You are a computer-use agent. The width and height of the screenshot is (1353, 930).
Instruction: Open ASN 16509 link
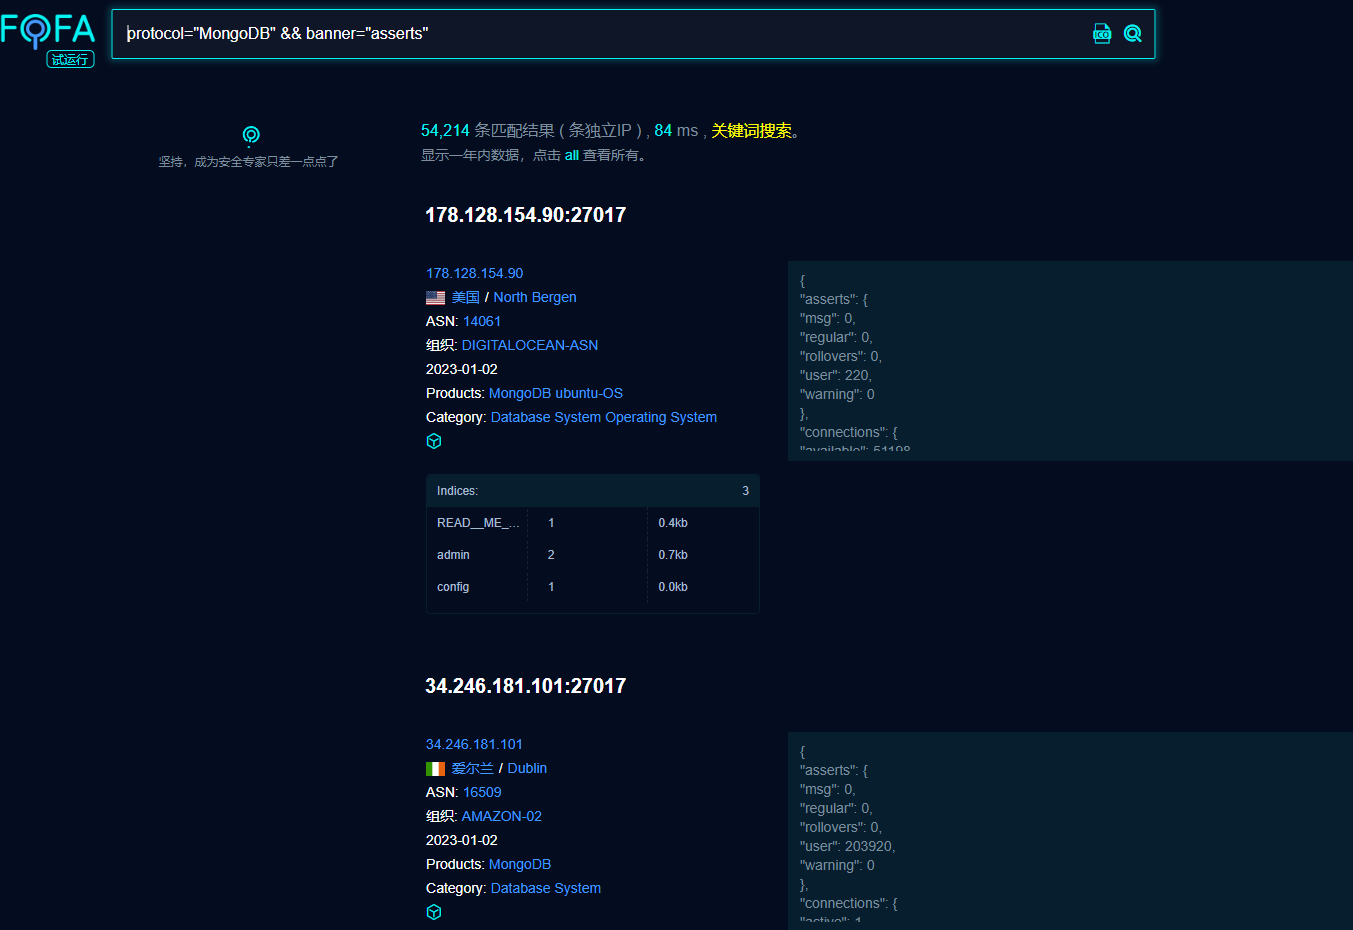(482, 792)
